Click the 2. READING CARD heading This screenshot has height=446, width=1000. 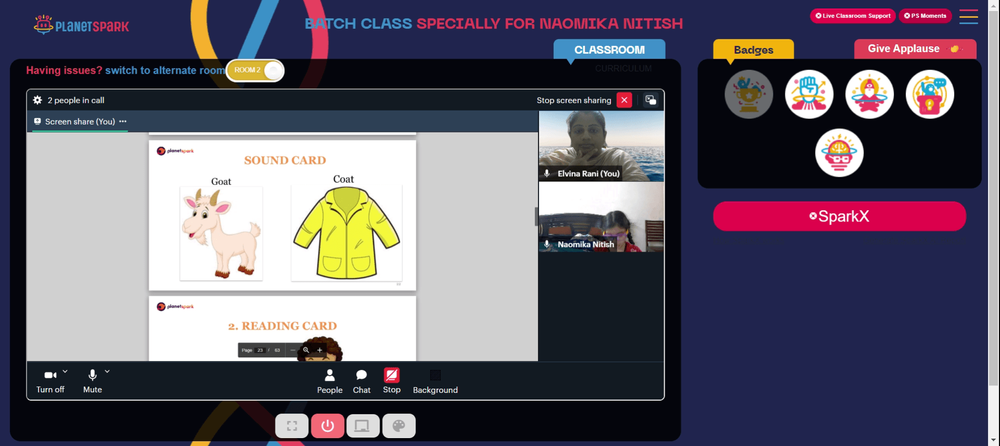(x=283, y=326)
